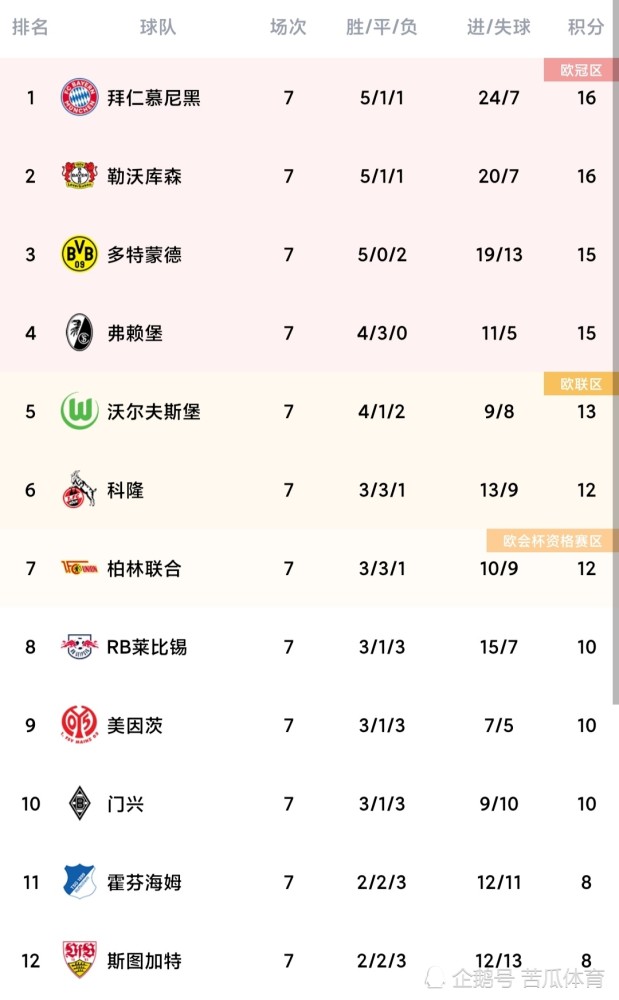Click the vertical scrollbar on right edge
This screenshot has width=619, height=1000.
(615, 352)
